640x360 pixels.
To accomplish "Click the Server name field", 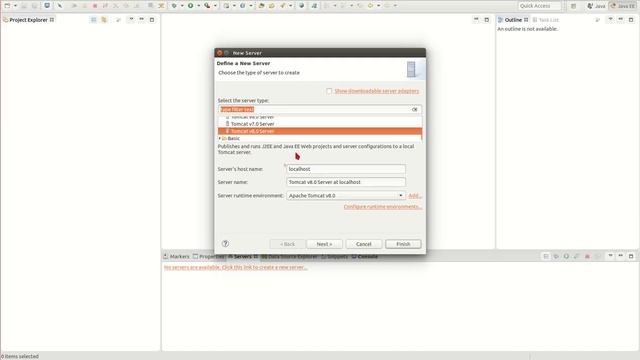I will pyautogui.click(x=346, y=182).
